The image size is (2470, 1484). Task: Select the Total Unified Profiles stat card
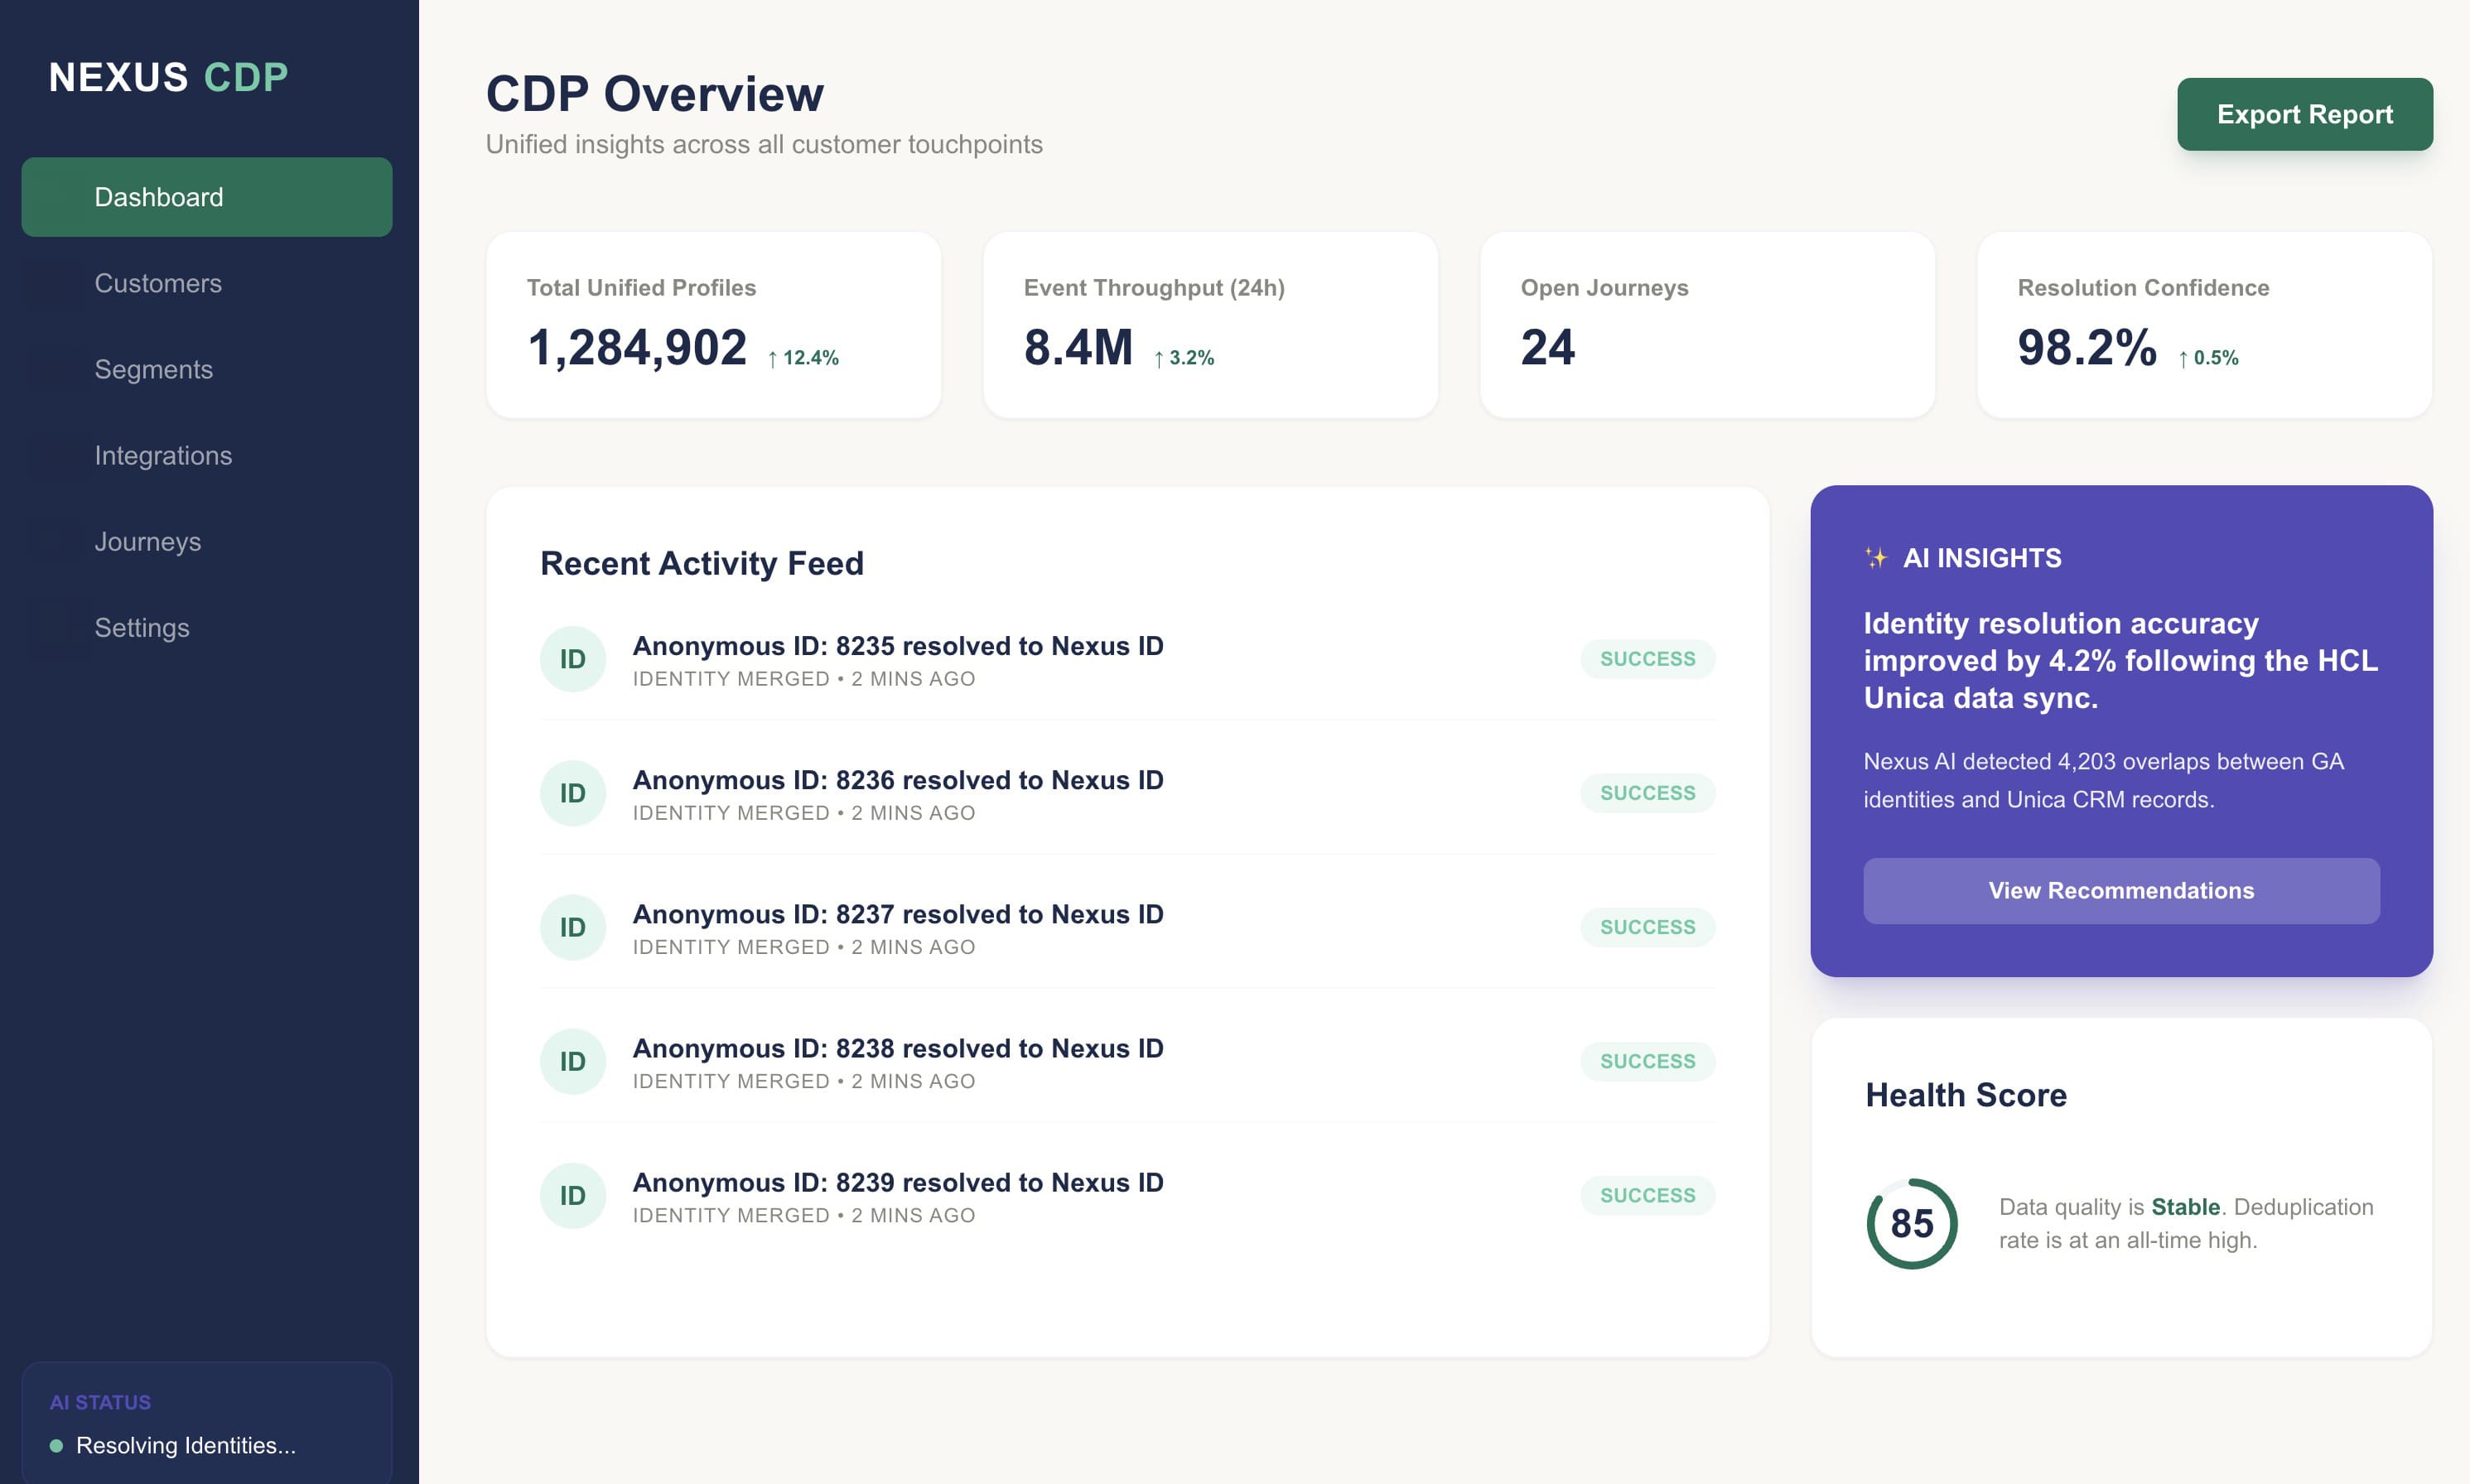click(x=712, y=324)
